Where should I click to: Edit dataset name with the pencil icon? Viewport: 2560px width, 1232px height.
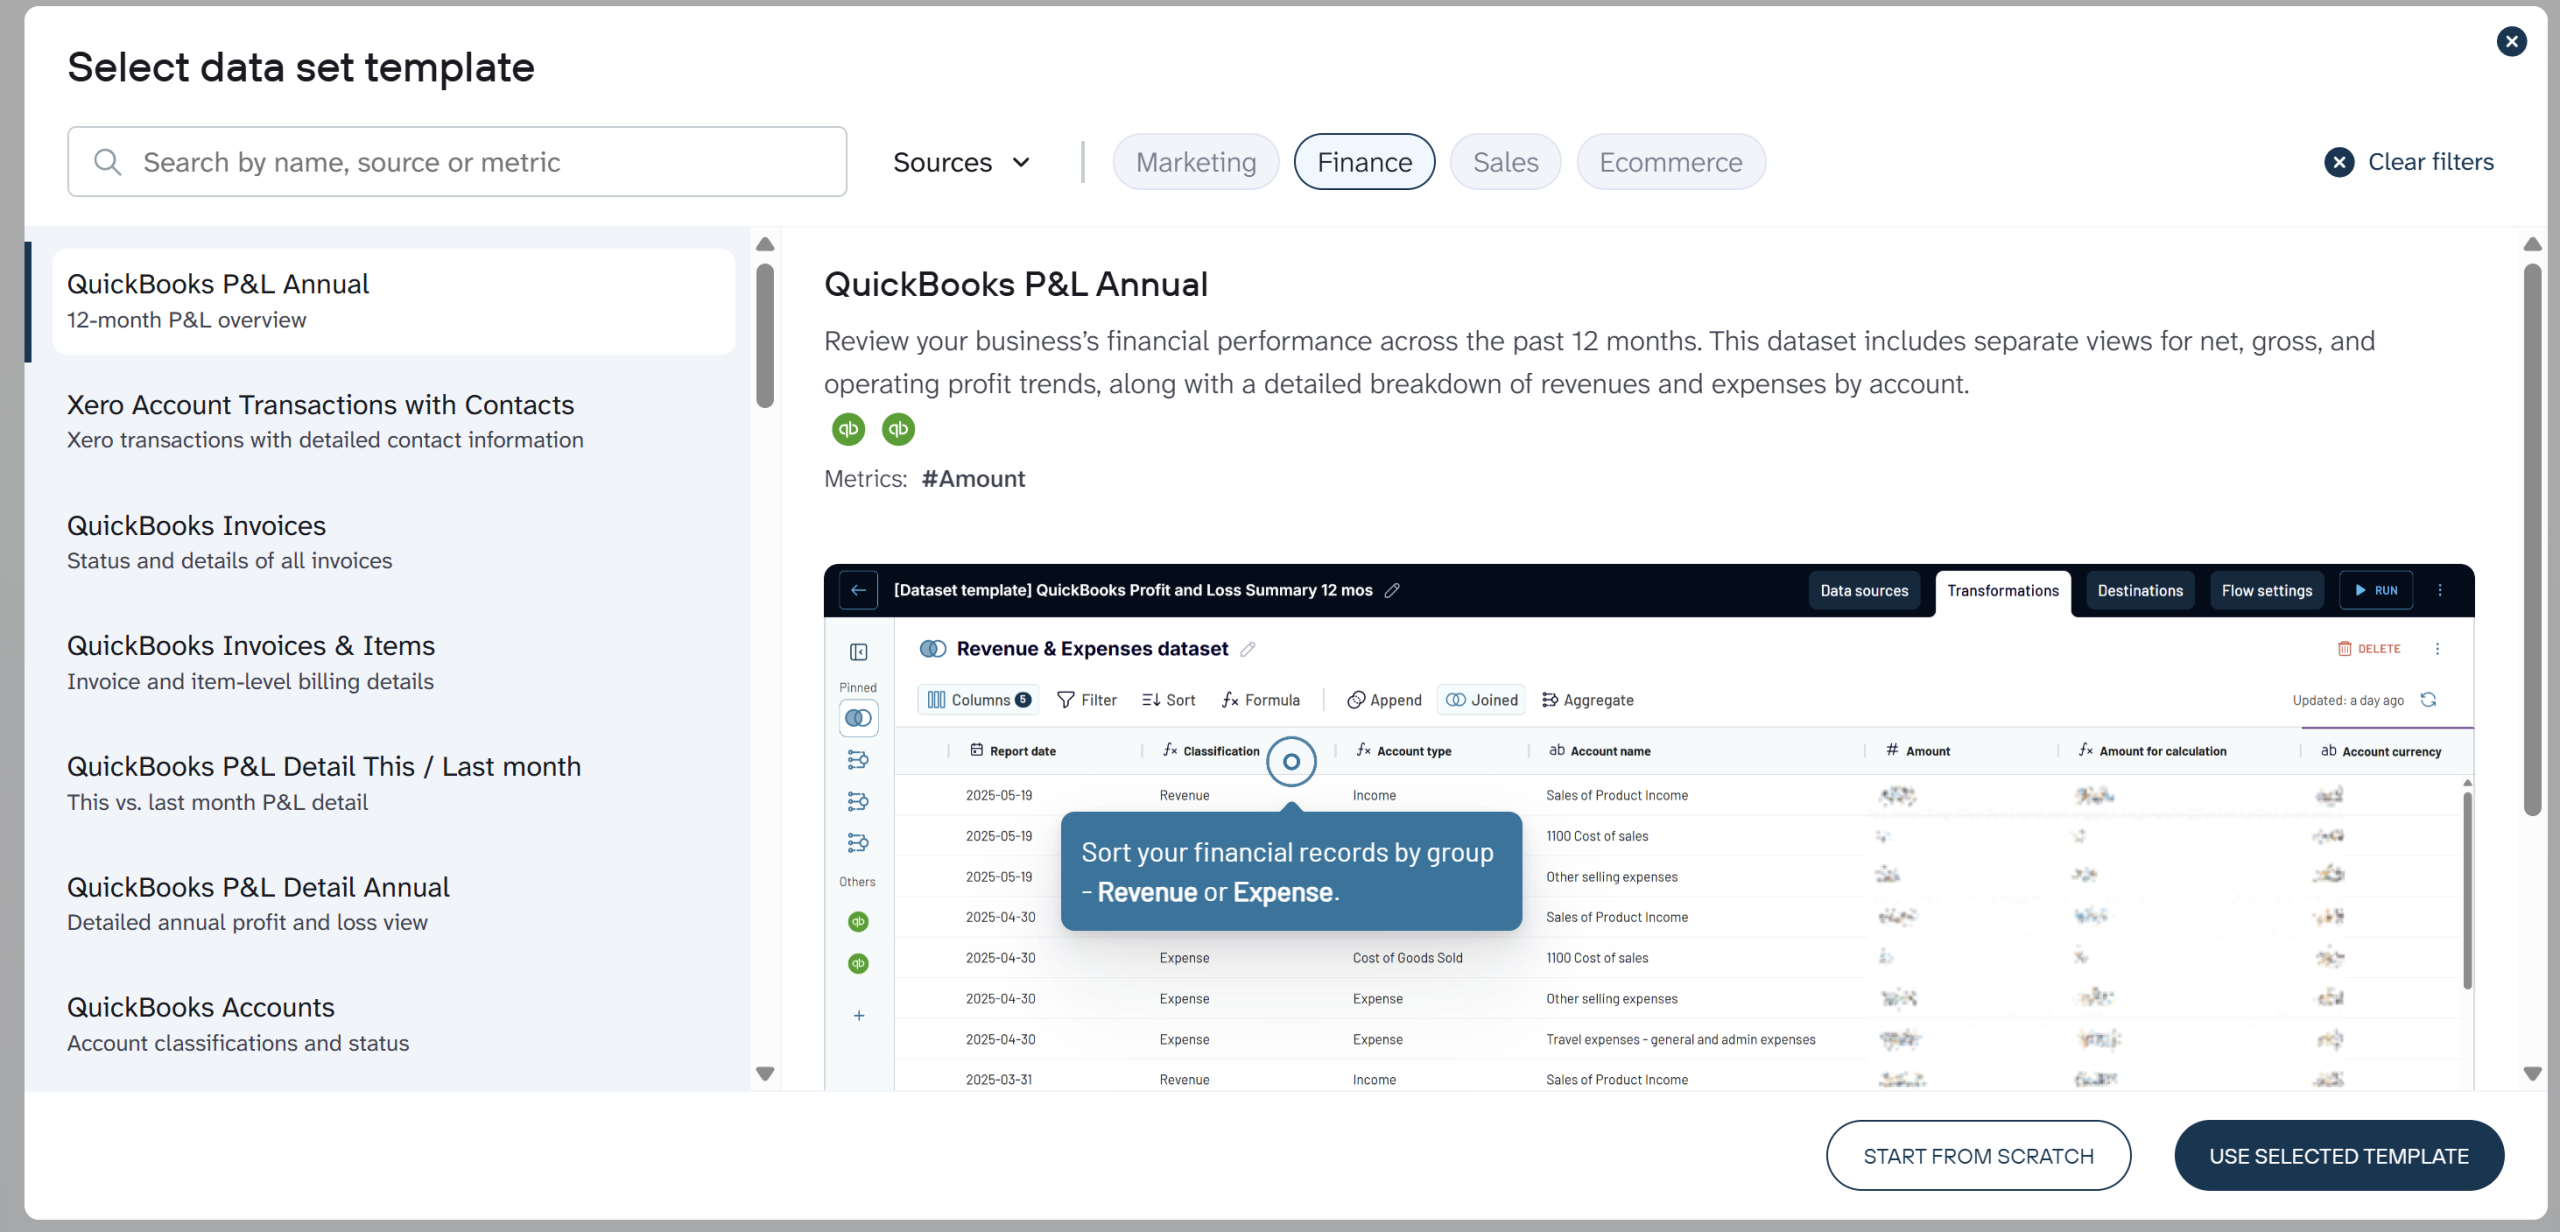(1247, 648)
